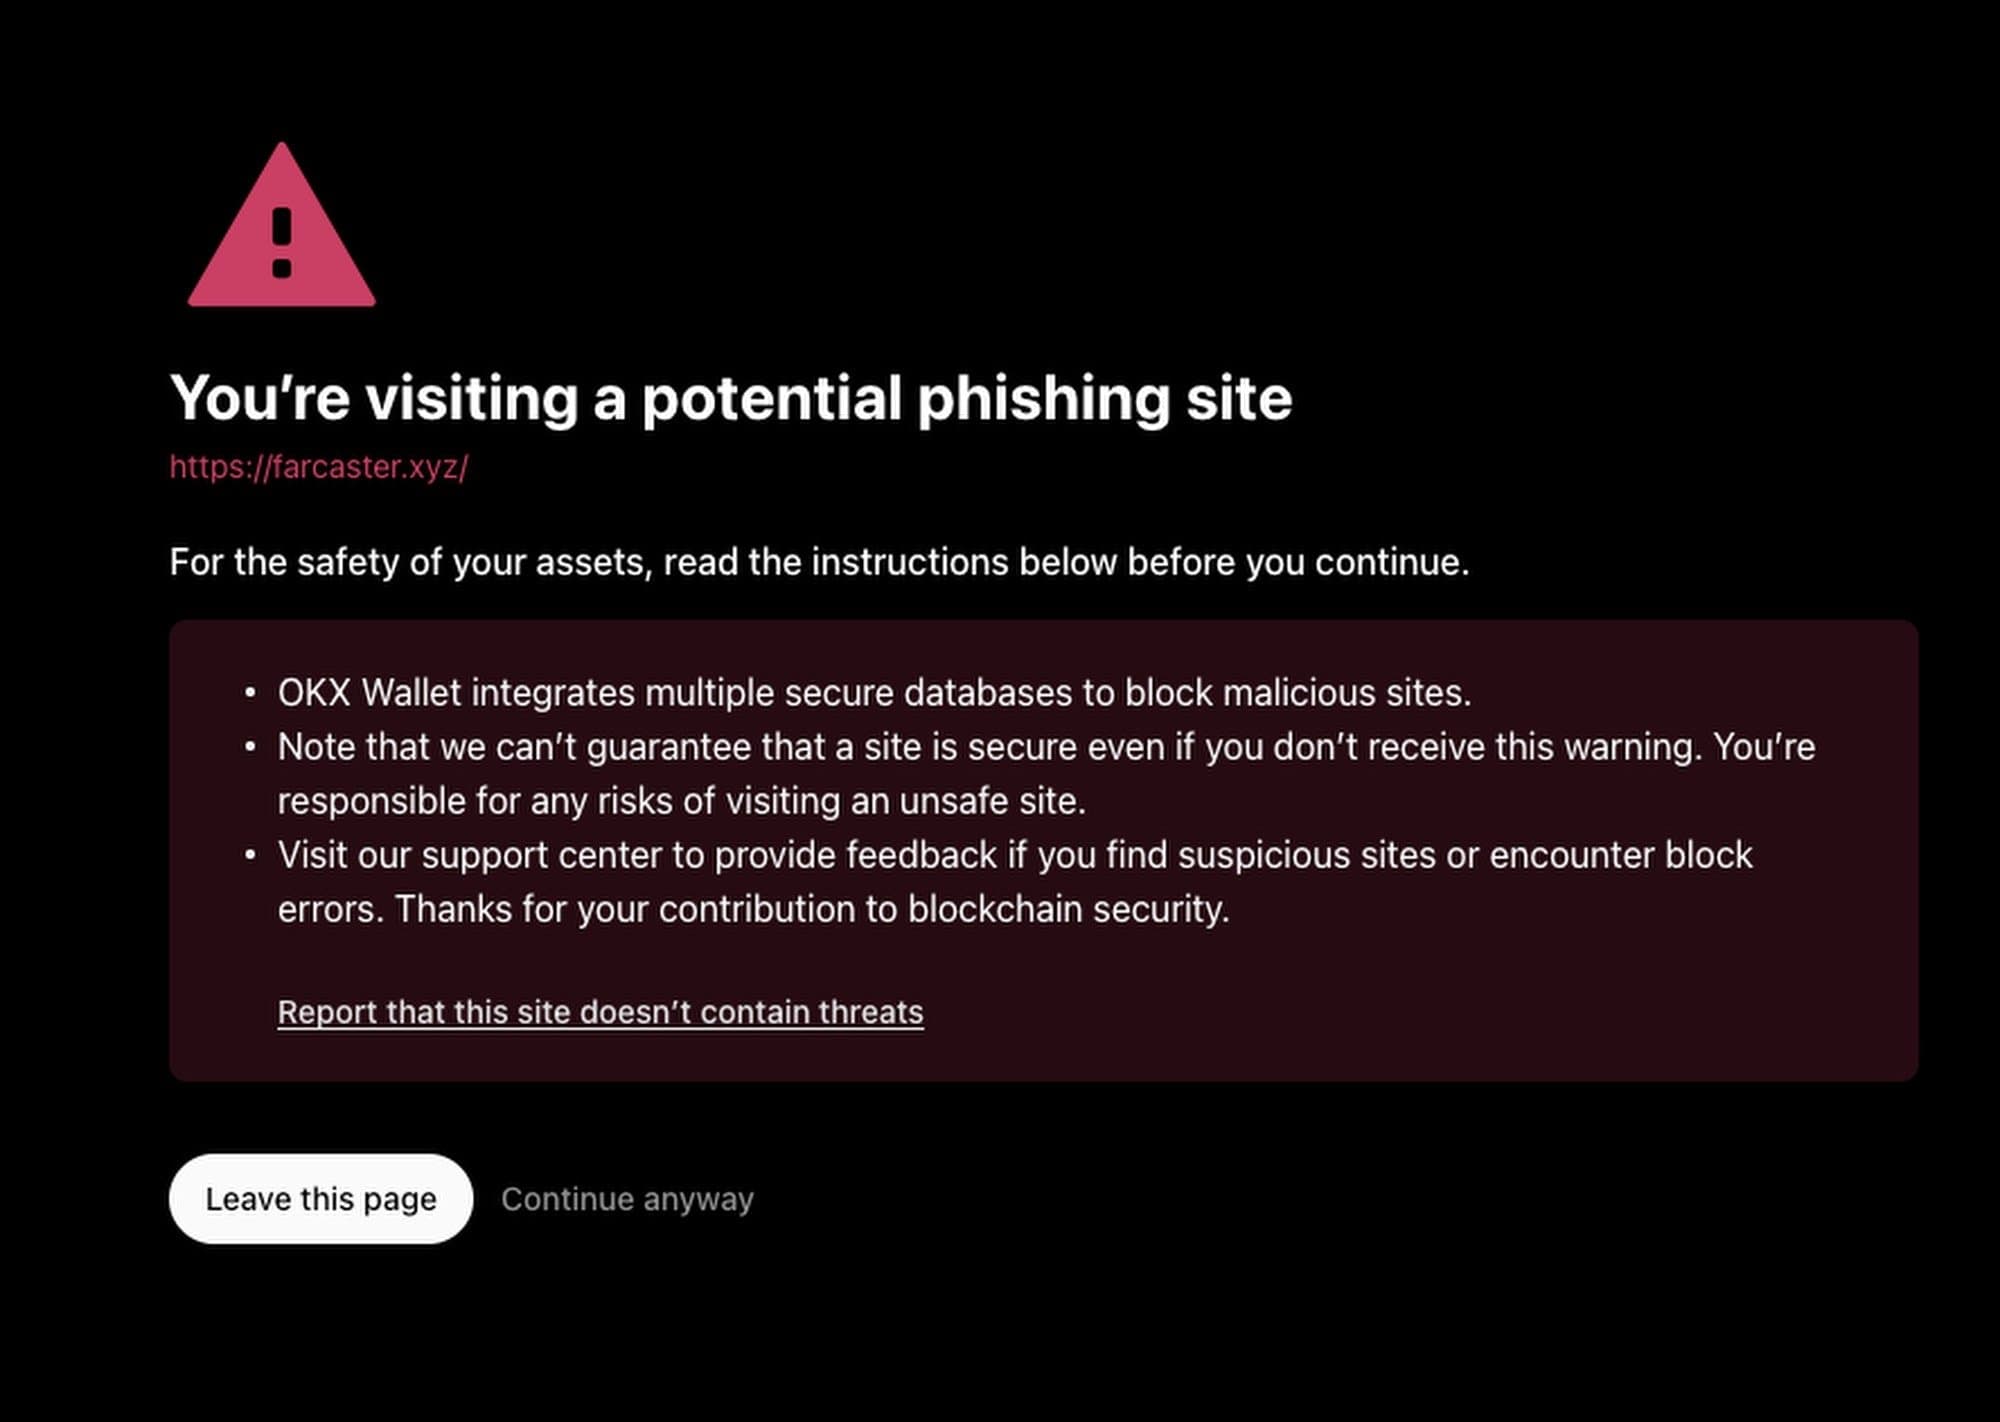Choose Continue anyway to proceed
The width and height of the screenshot is (2000, 1422).
tap(627, 1199)
